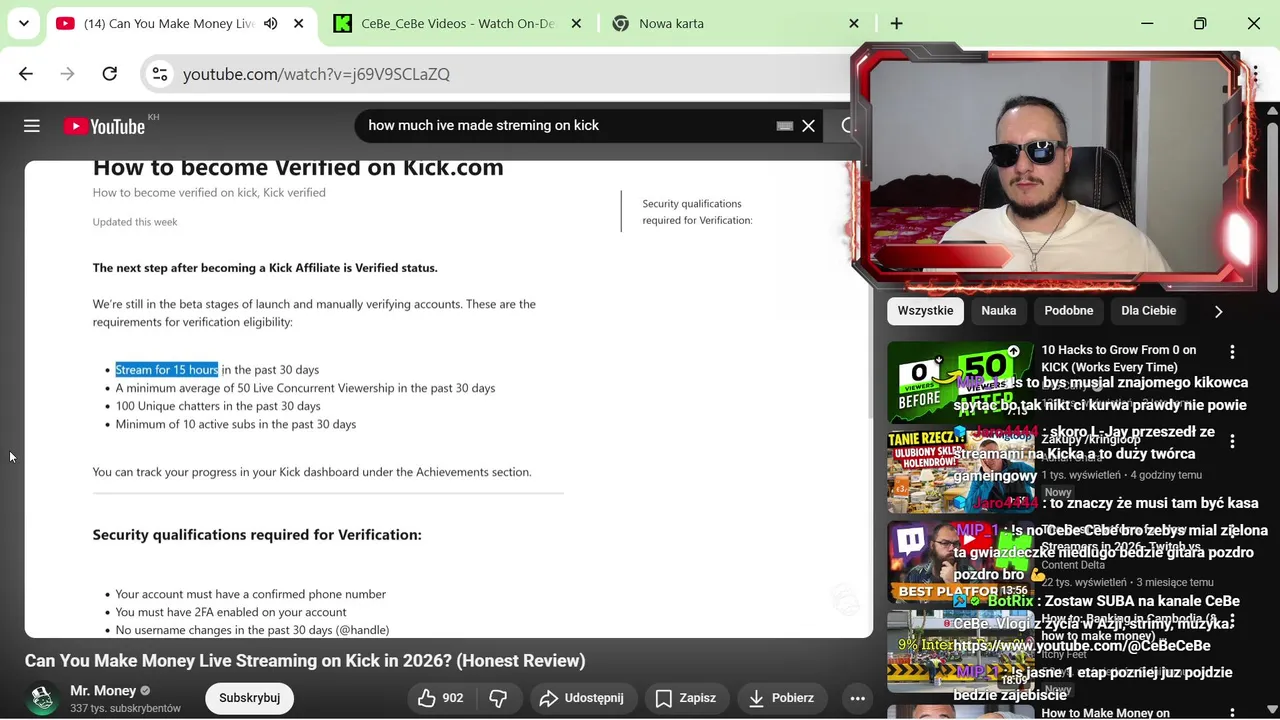
Task: Open options menu for the TANIE RZECZY video
Action: point(1232,441)
